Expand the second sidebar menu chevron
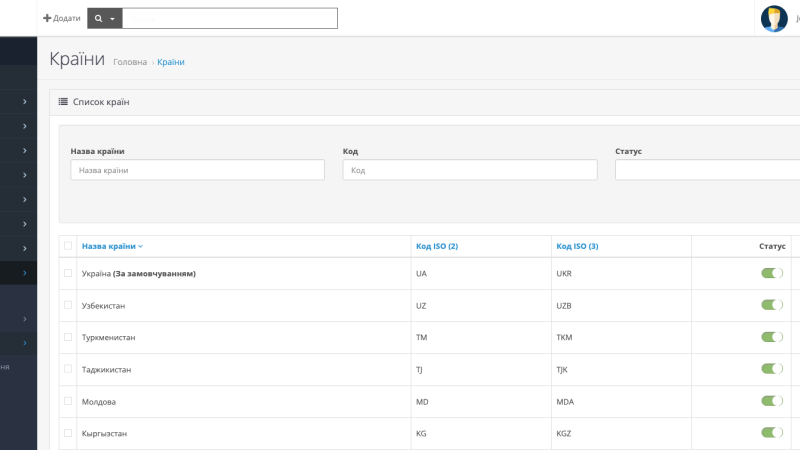This screenshot has width=800, height=450. [24, 126]
